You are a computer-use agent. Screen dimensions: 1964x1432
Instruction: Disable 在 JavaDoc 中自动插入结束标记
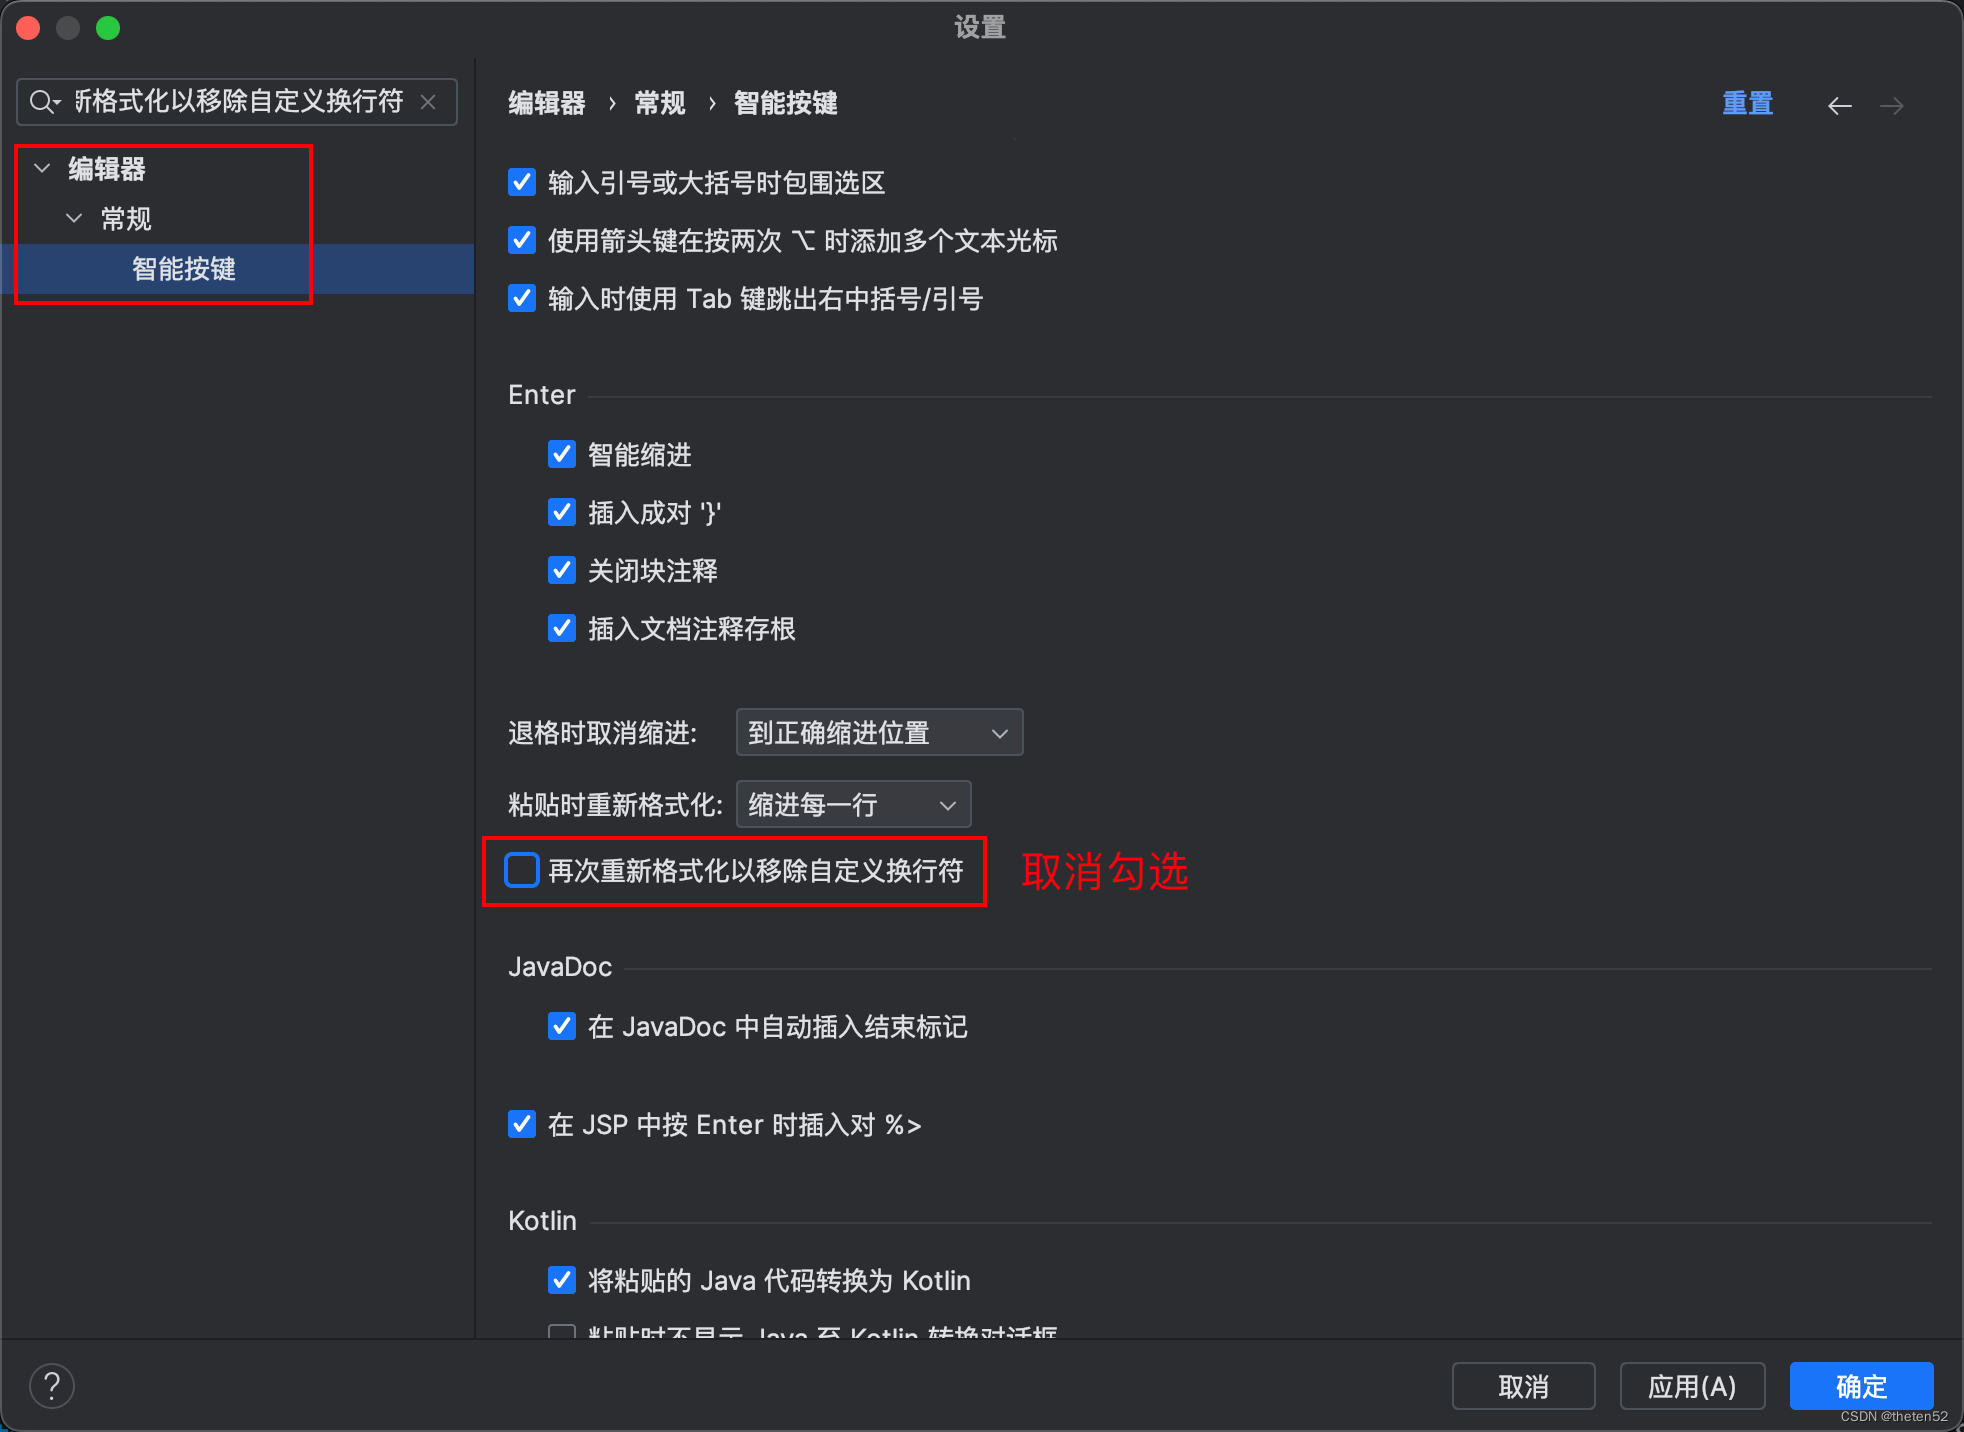point(562,1026)
